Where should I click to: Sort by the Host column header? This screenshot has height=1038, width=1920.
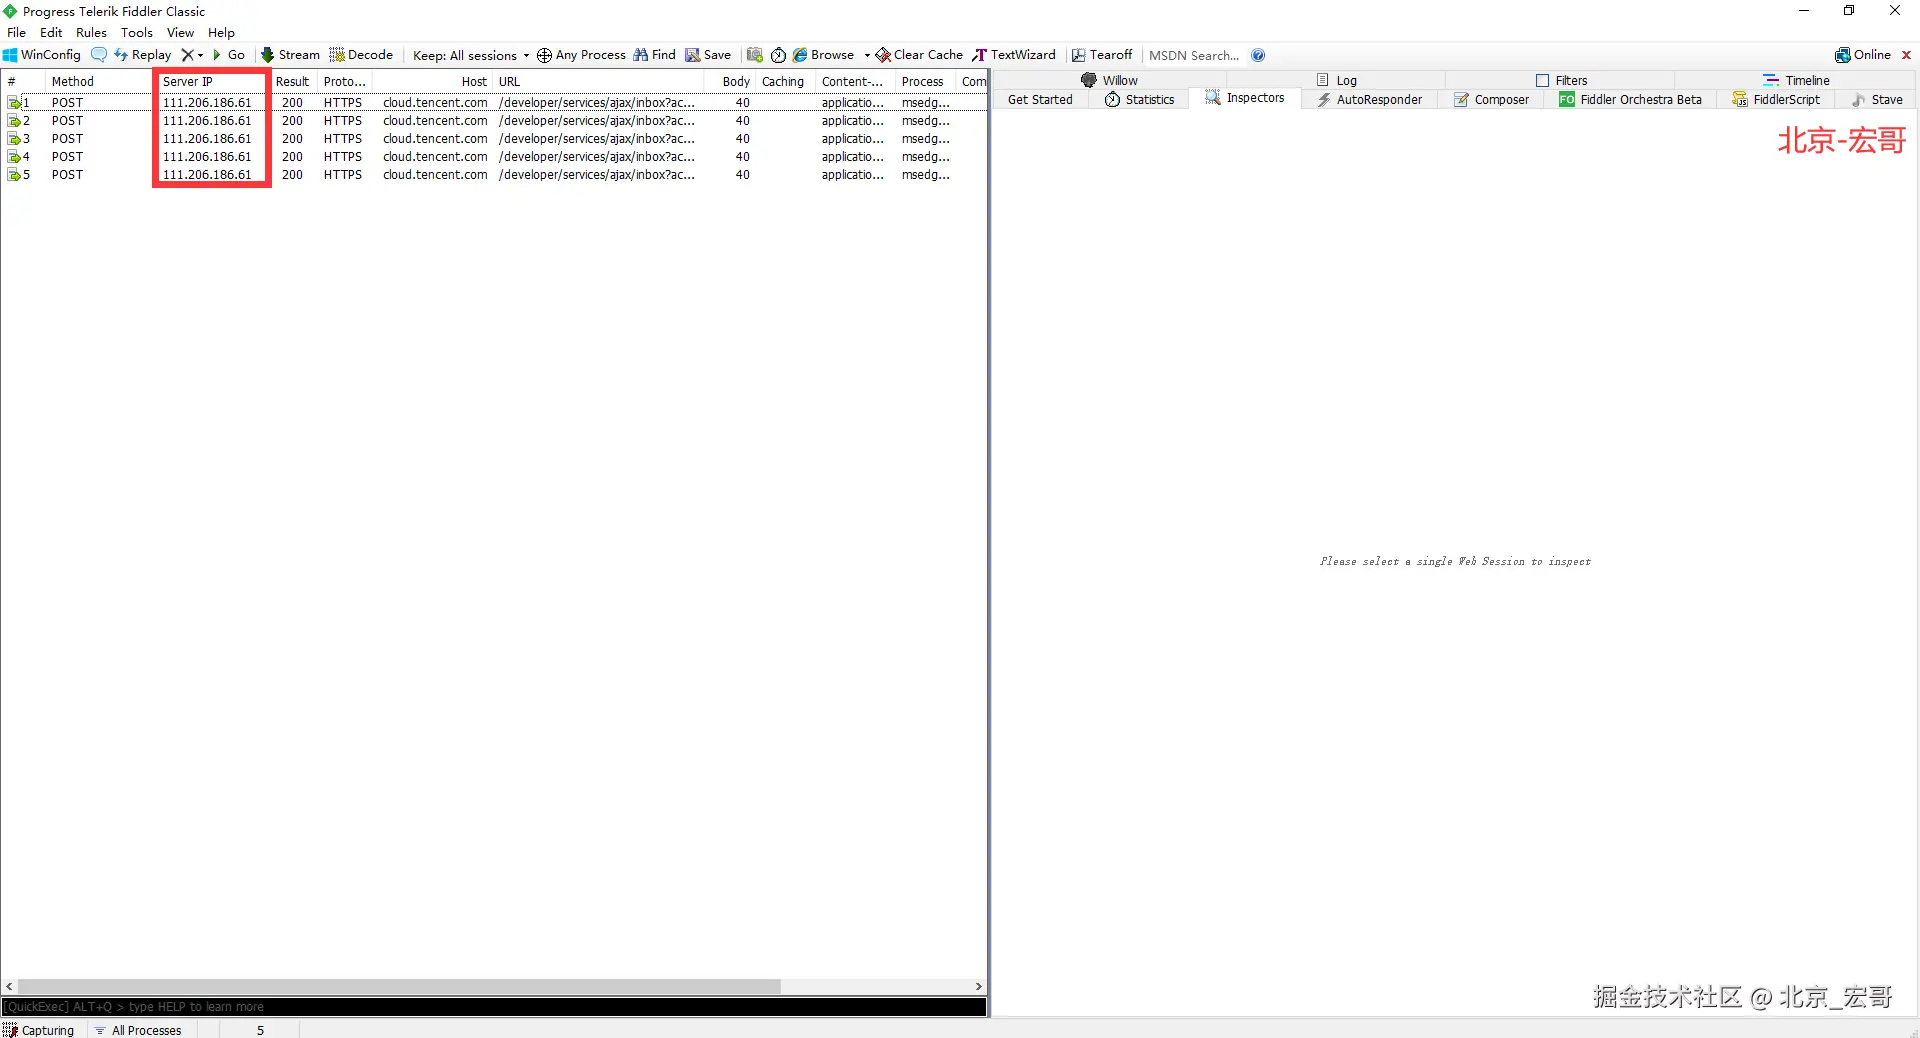(x=432, y=81)
